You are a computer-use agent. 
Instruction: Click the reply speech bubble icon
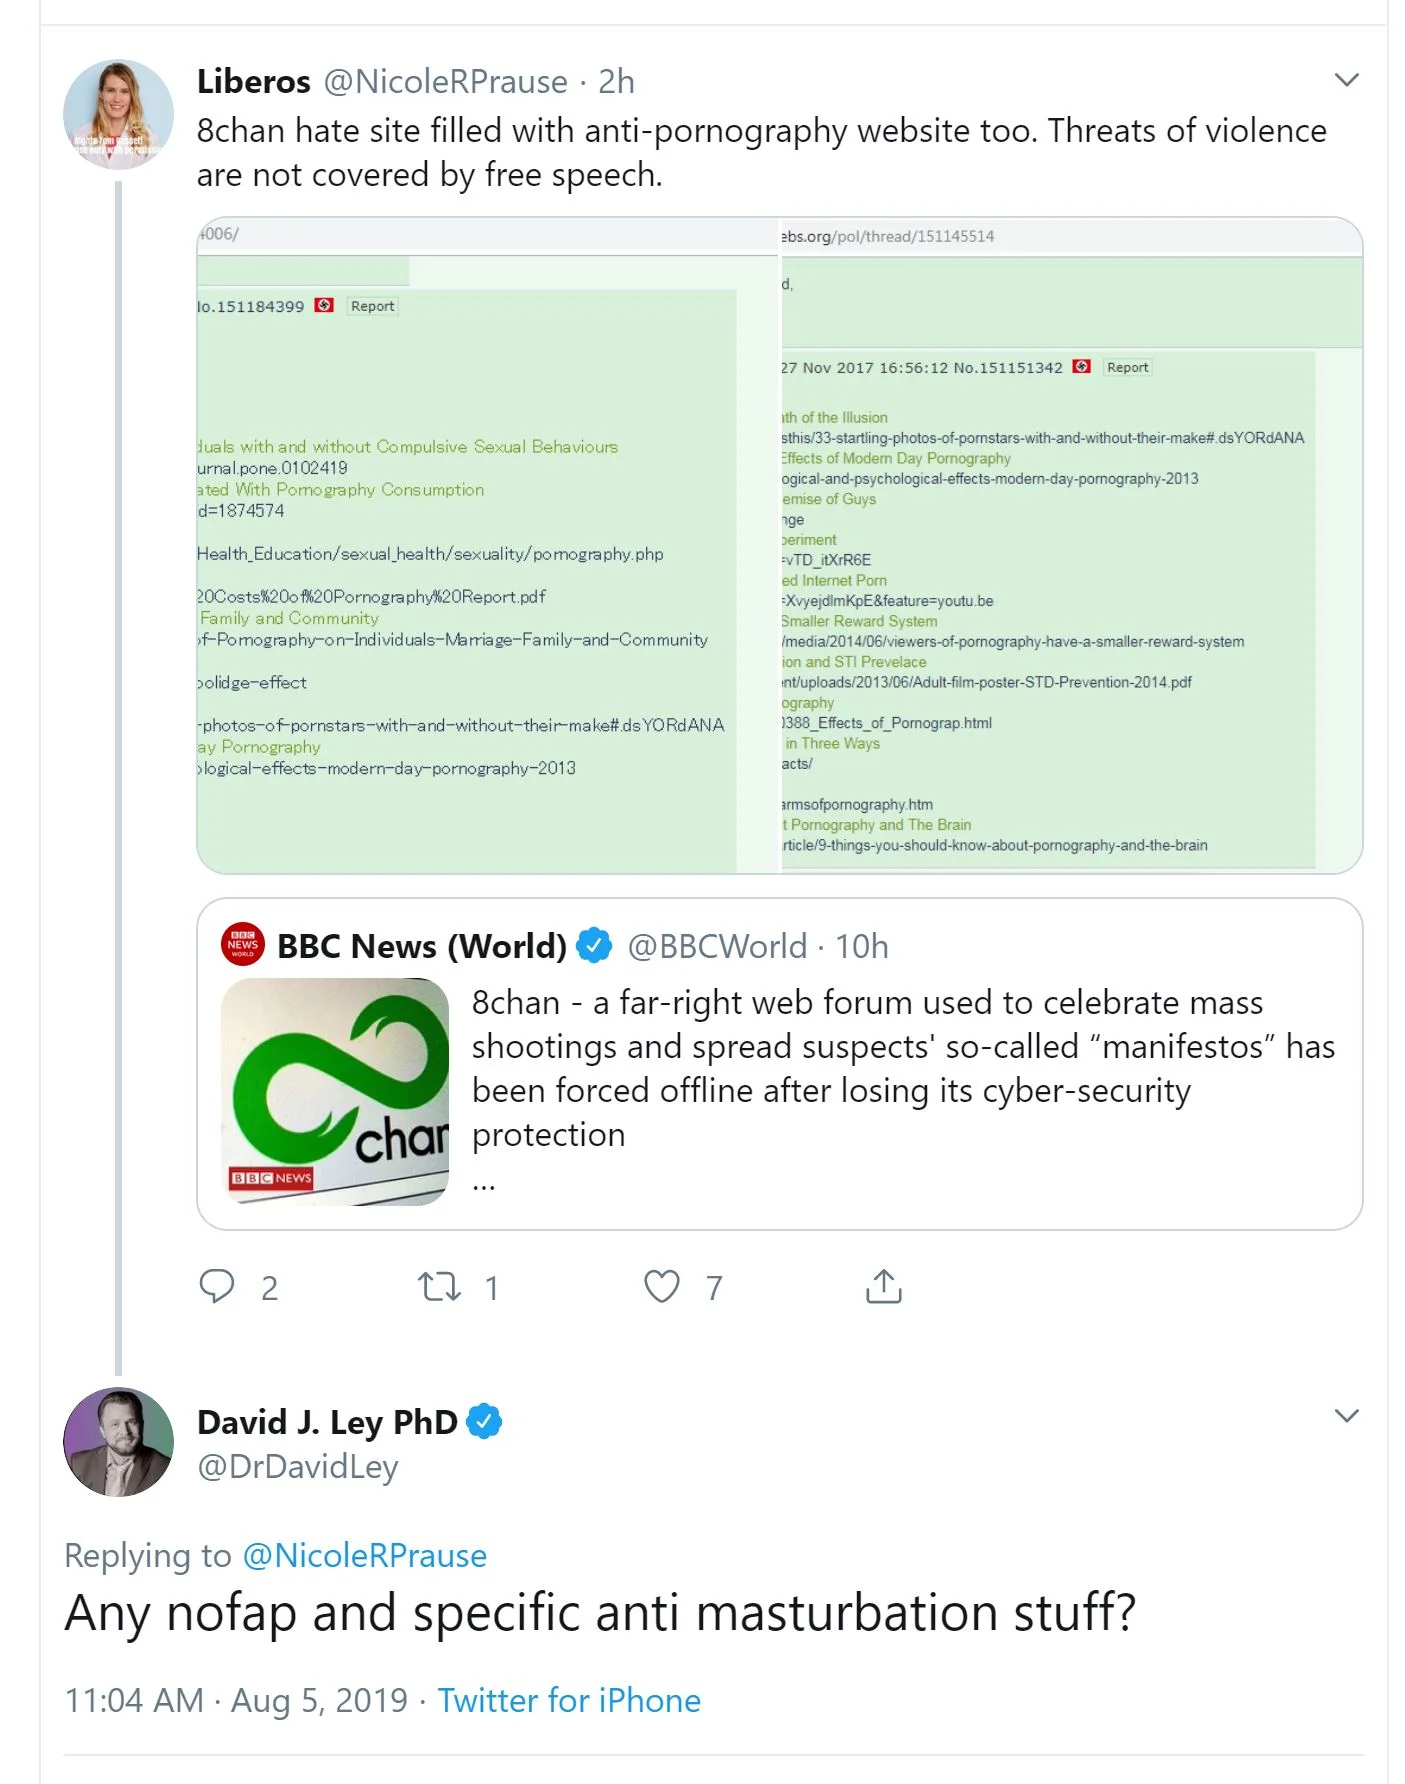(217, 1286)
